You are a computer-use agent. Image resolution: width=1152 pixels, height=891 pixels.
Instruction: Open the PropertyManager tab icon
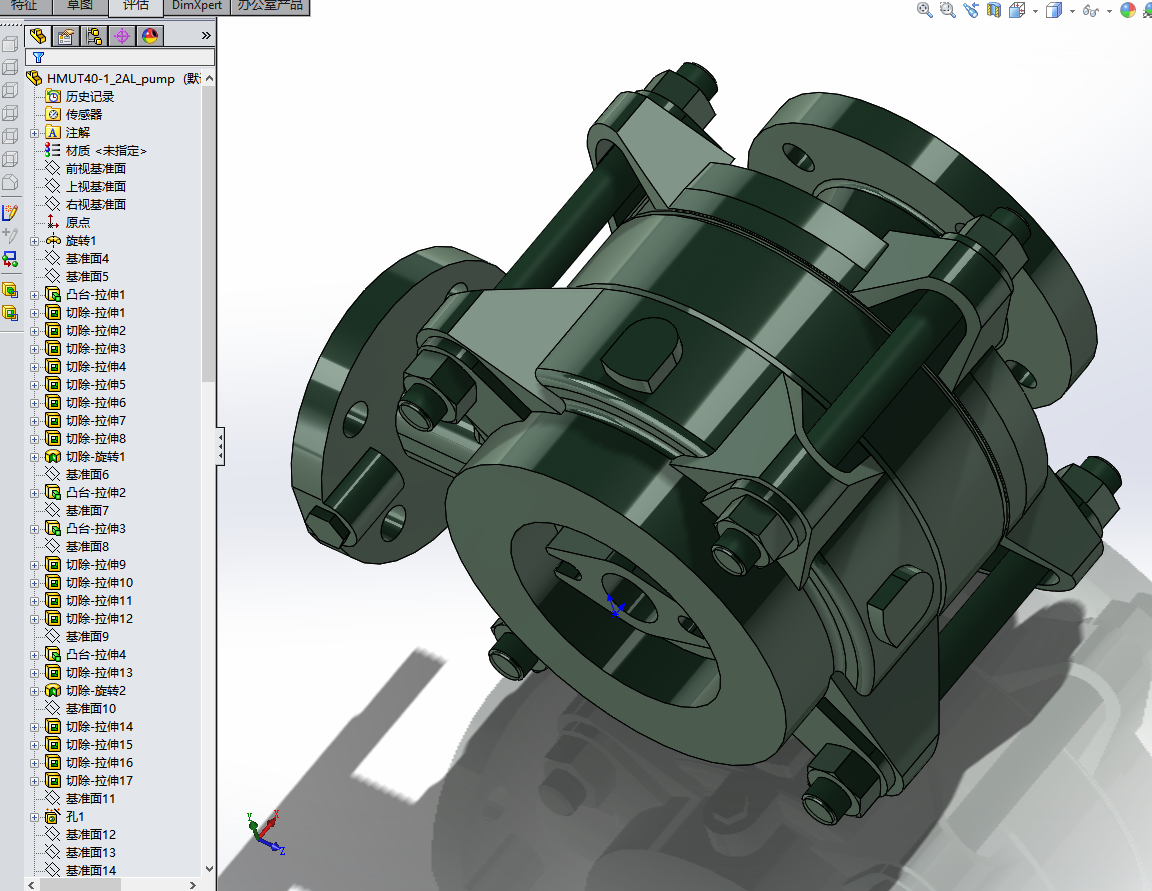[66, 36]
